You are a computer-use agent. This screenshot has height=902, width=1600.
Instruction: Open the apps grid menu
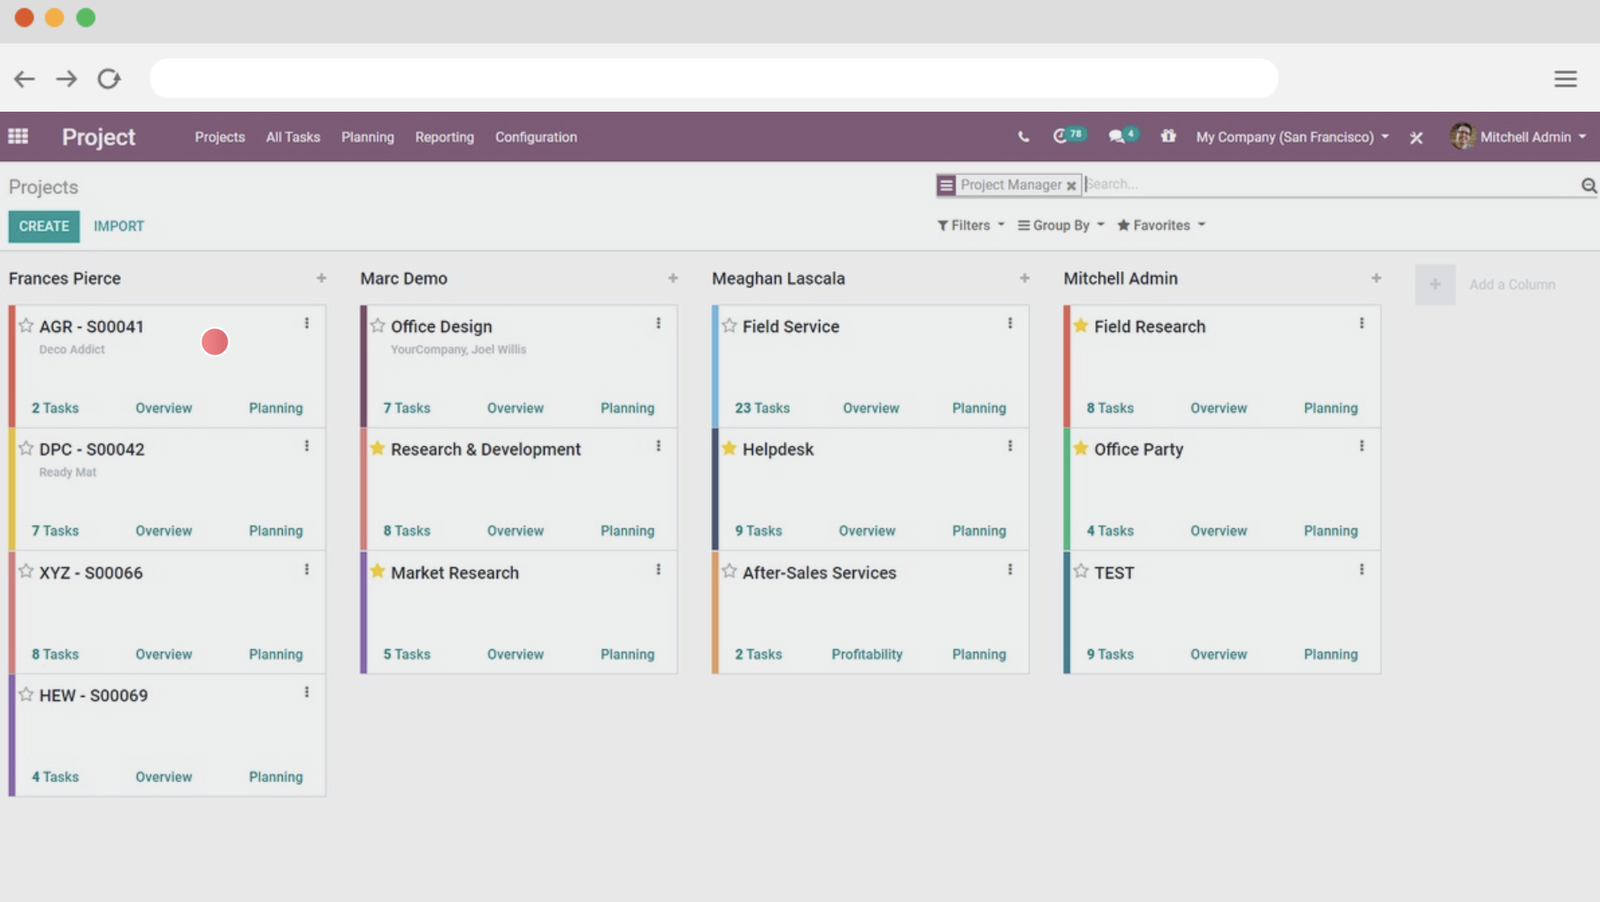[17, 137]
